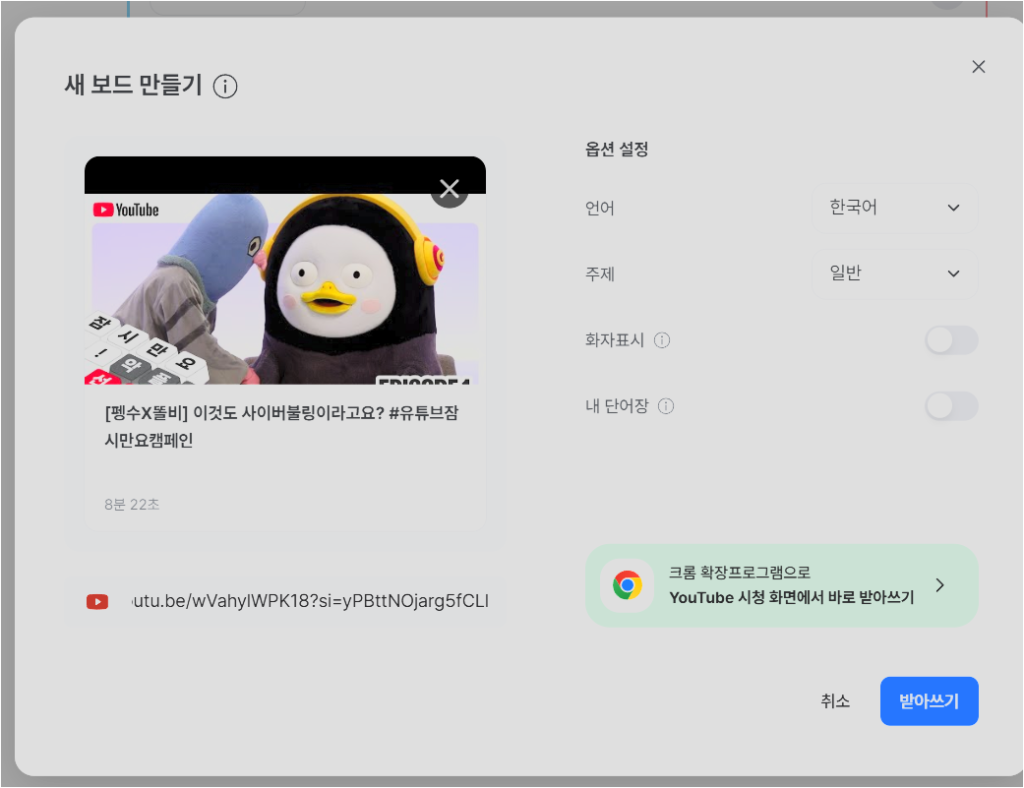
Task: Close the 새 보드 만들기 dialog
Action: (x=978, y=66)
